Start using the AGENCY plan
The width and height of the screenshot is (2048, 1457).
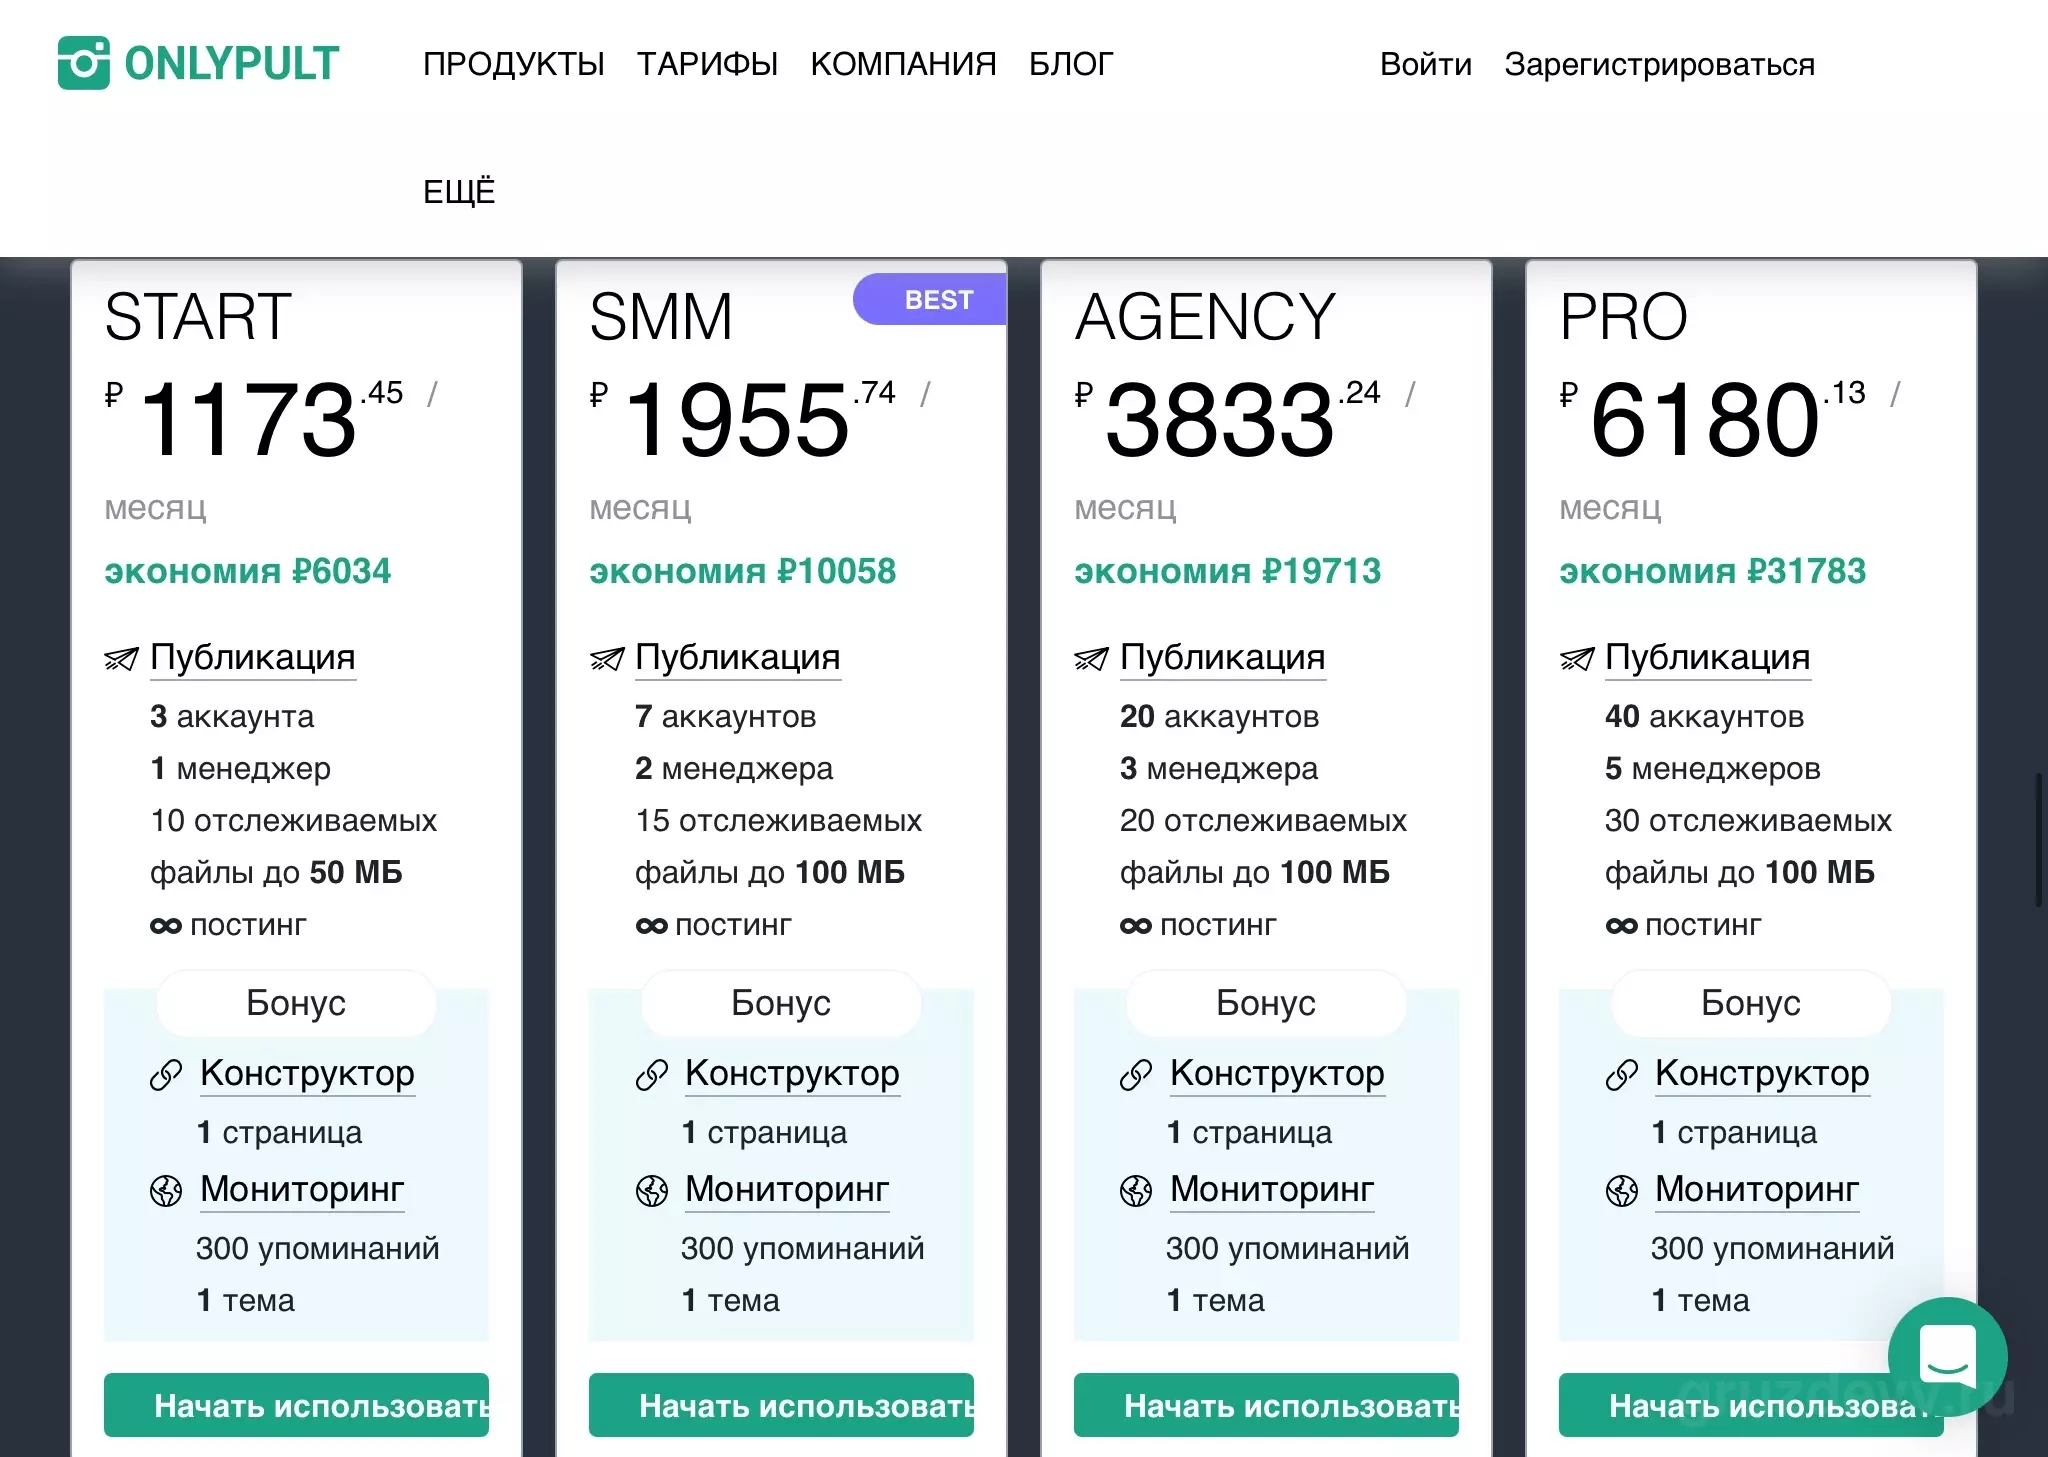click(1266, 1405)
